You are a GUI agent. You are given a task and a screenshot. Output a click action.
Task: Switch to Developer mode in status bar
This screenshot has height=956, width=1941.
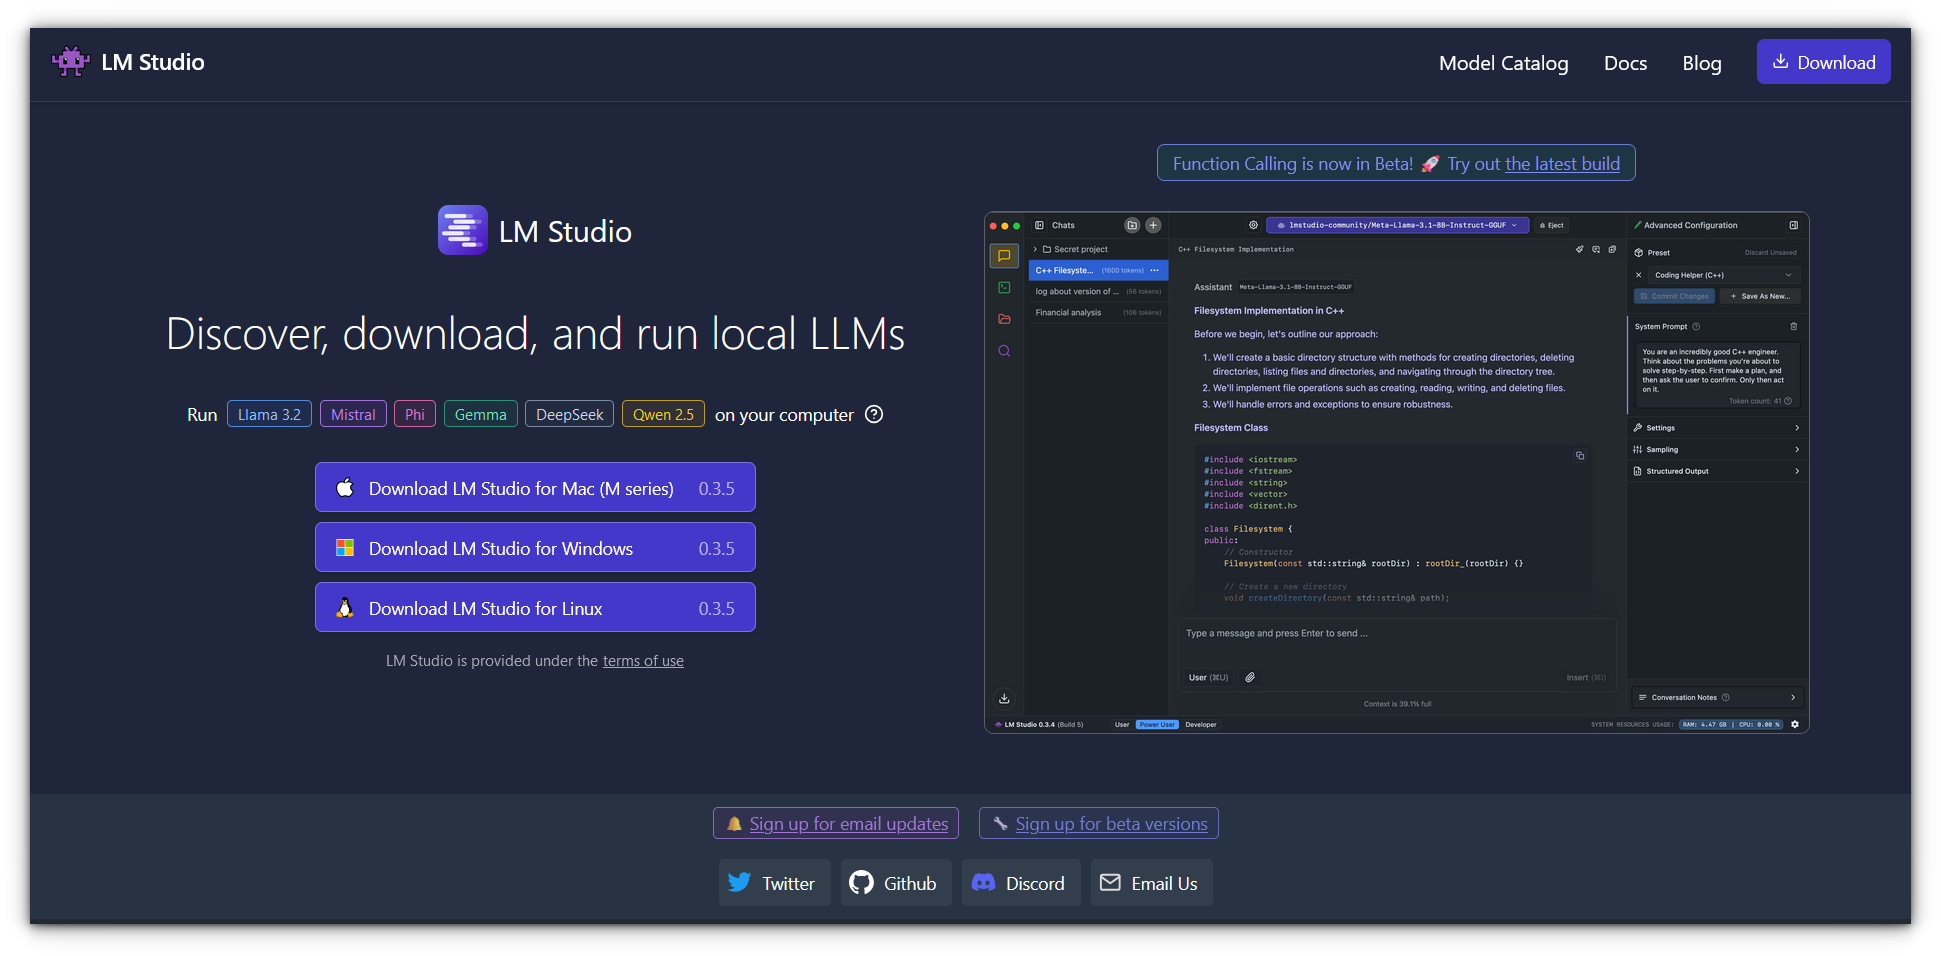coord(1201,725)
